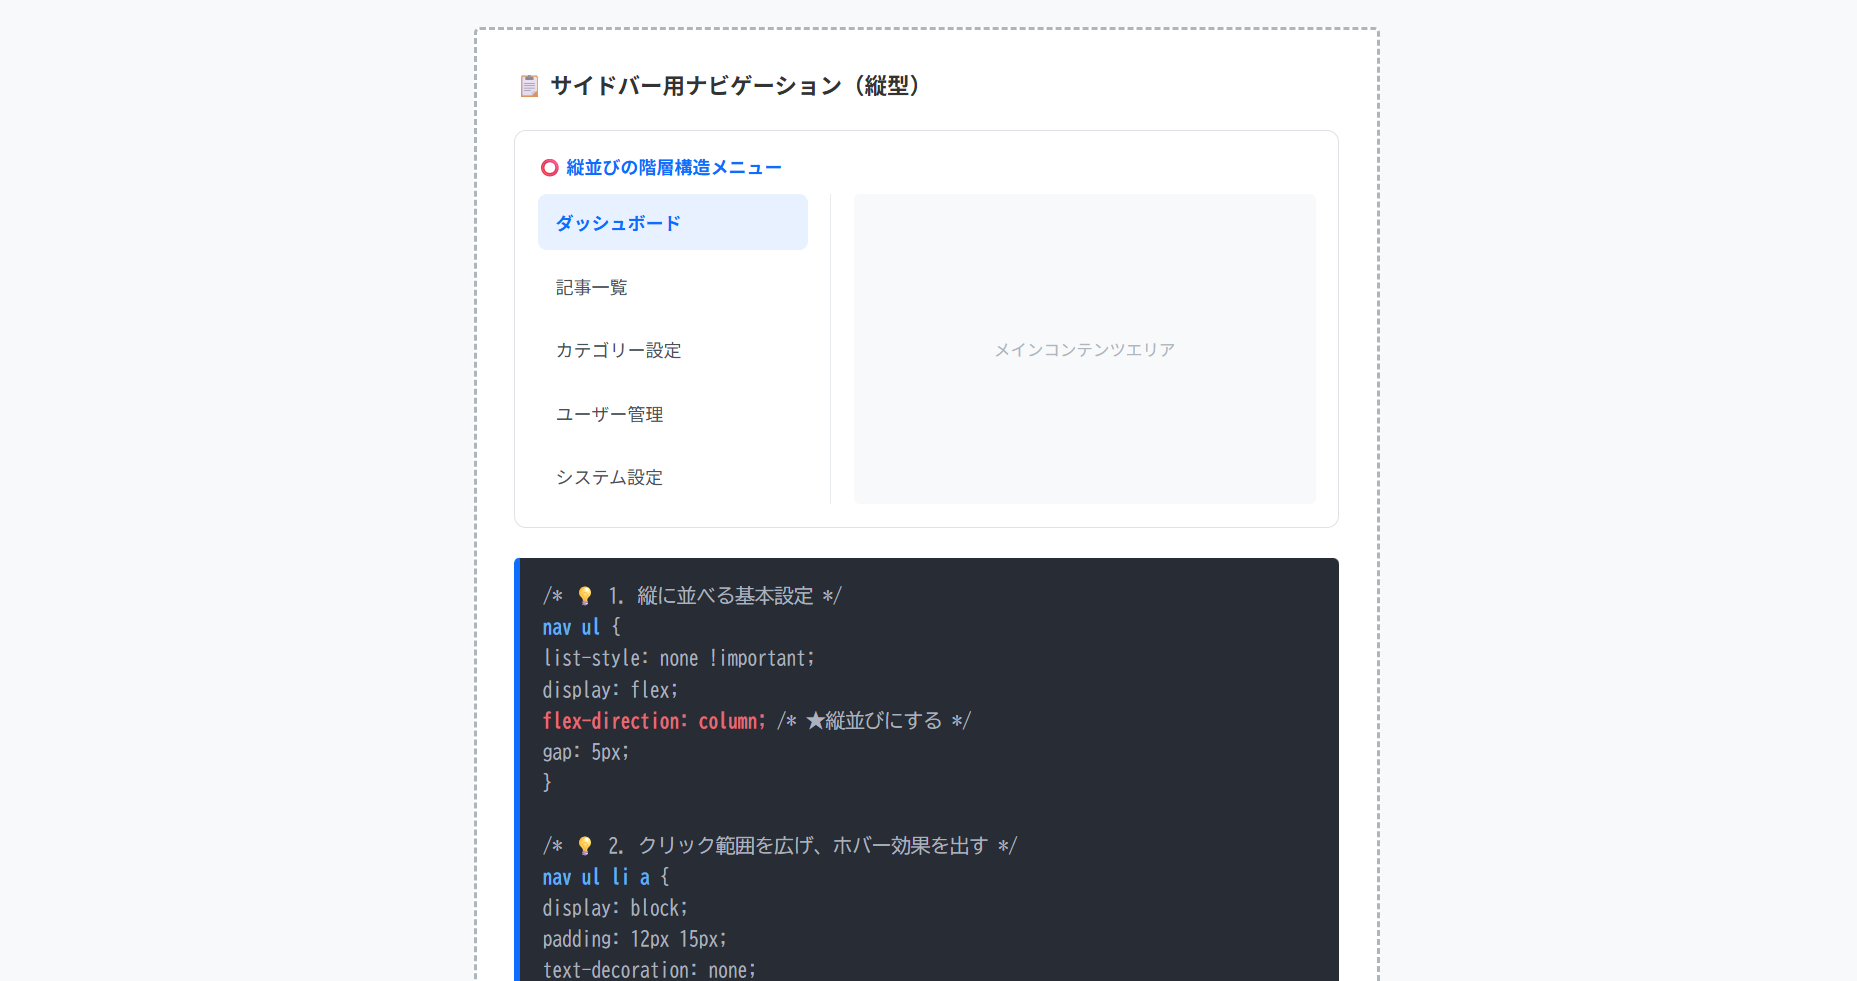Click the list-style: none !important declaration
The height and width of the screenshot is (981, 1857).
678,658
